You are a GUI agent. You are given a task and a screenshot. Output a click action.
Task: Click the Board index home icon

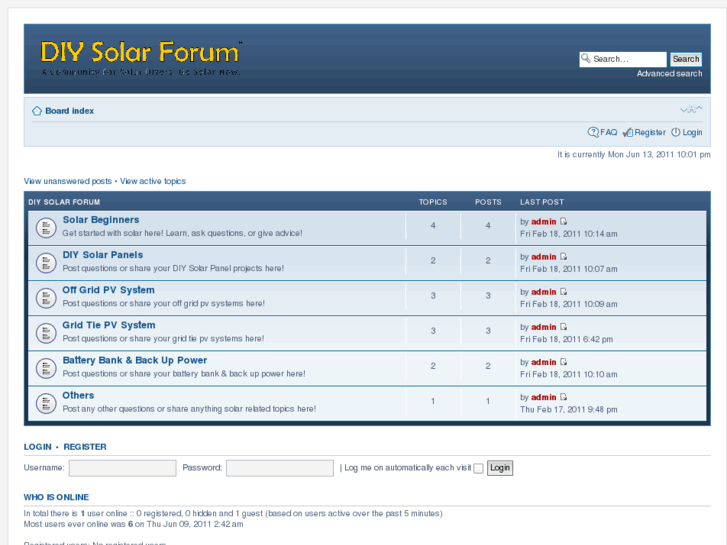[37, 111]
